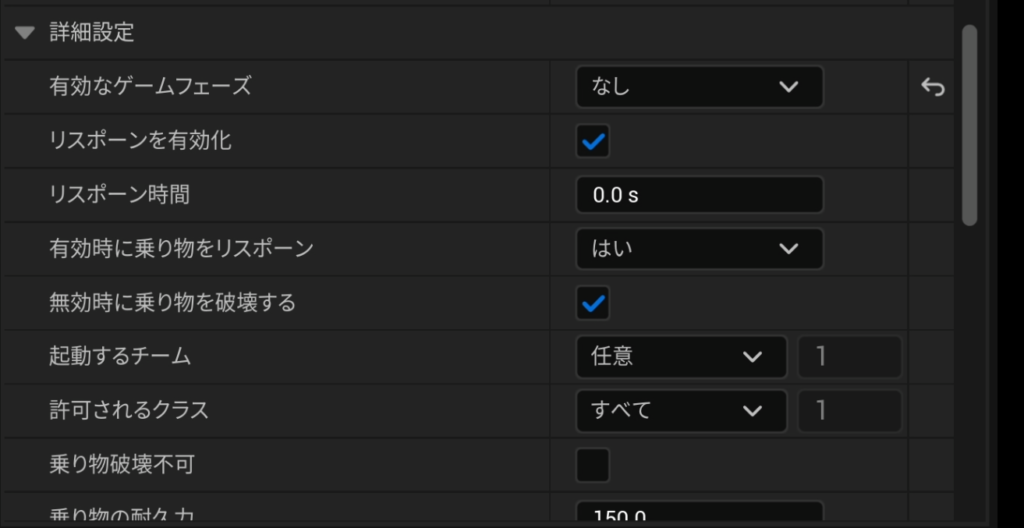
Task: Collapse the 詳細設定 section triangle
Action: pos(25,33)
